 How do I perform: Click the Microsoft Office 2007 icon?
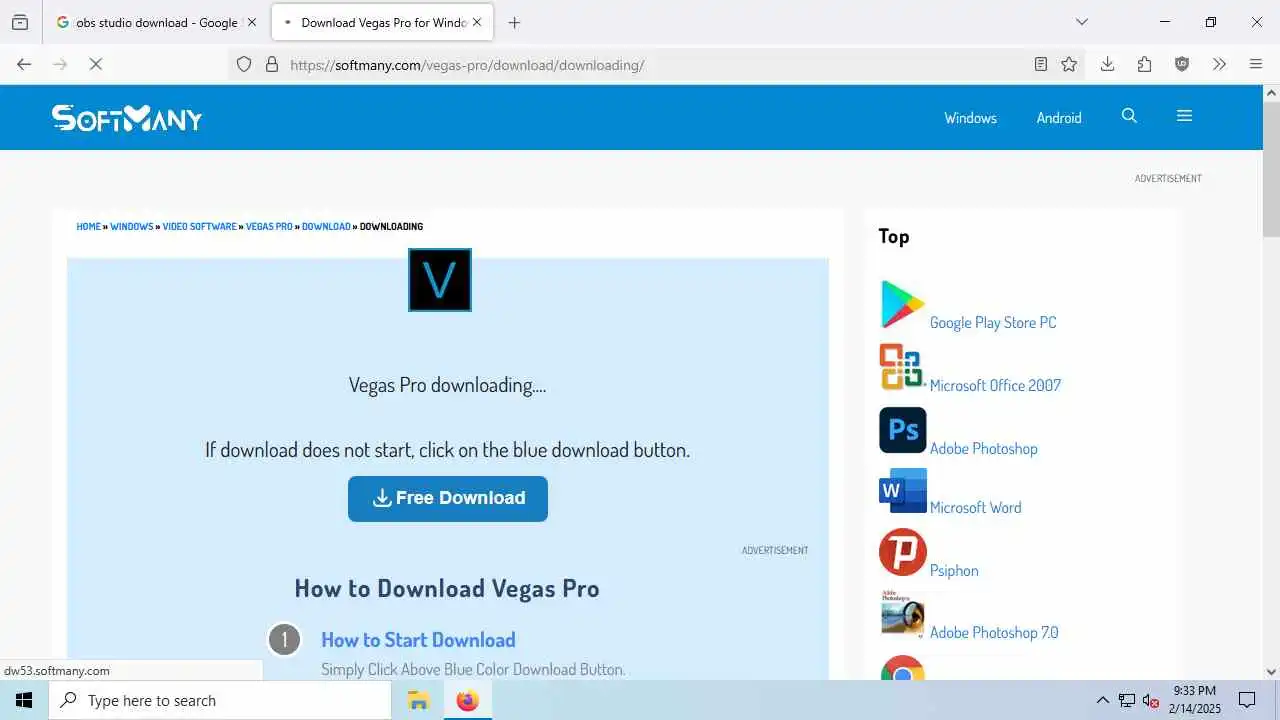902,367
